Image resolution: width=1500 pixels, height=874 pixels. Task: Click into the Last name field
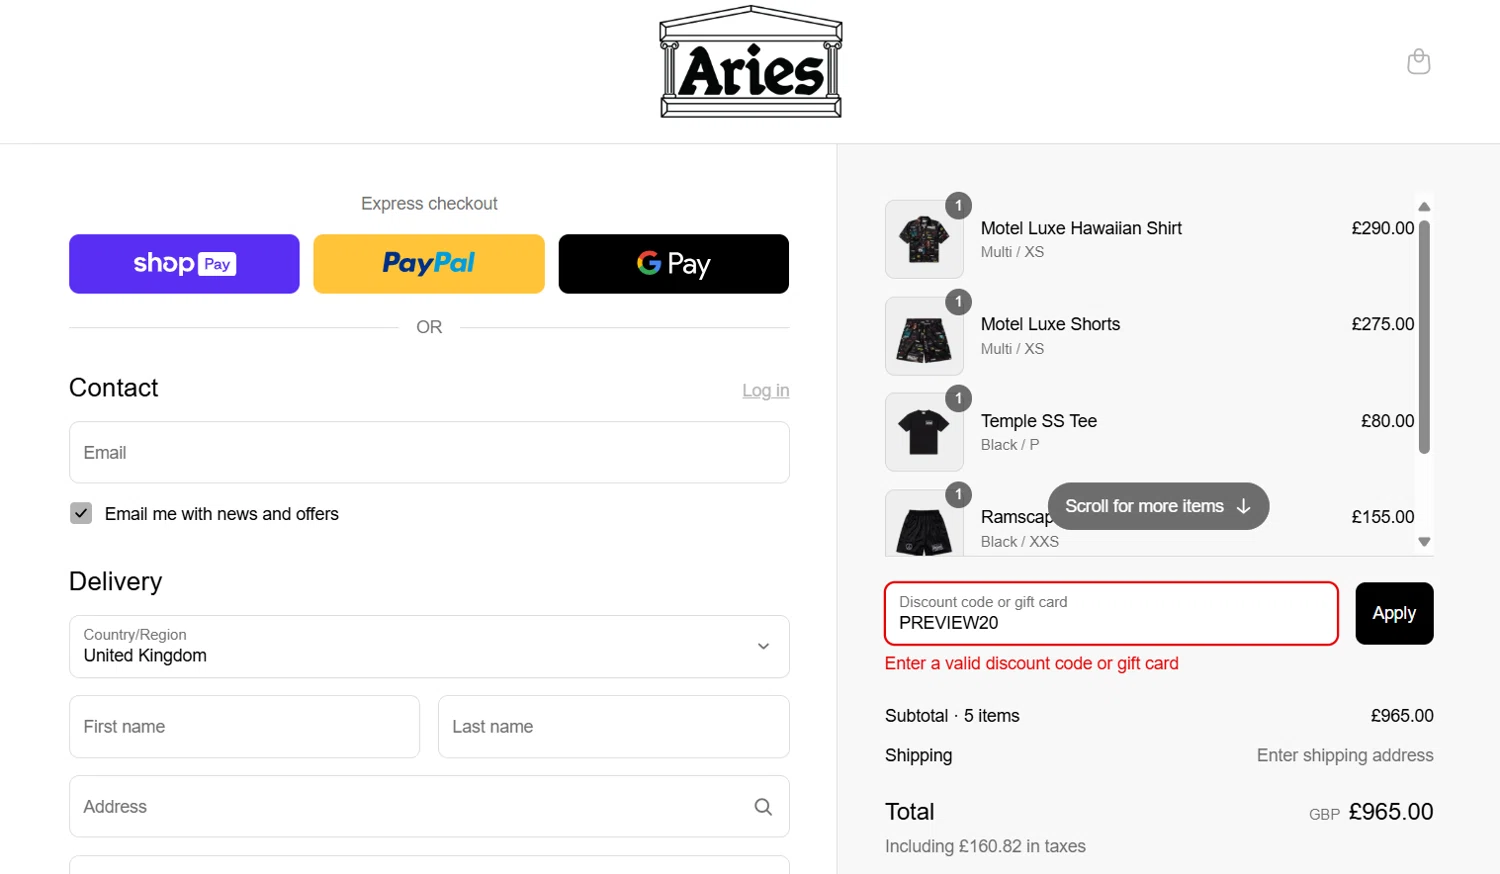[x=614, y=727]
